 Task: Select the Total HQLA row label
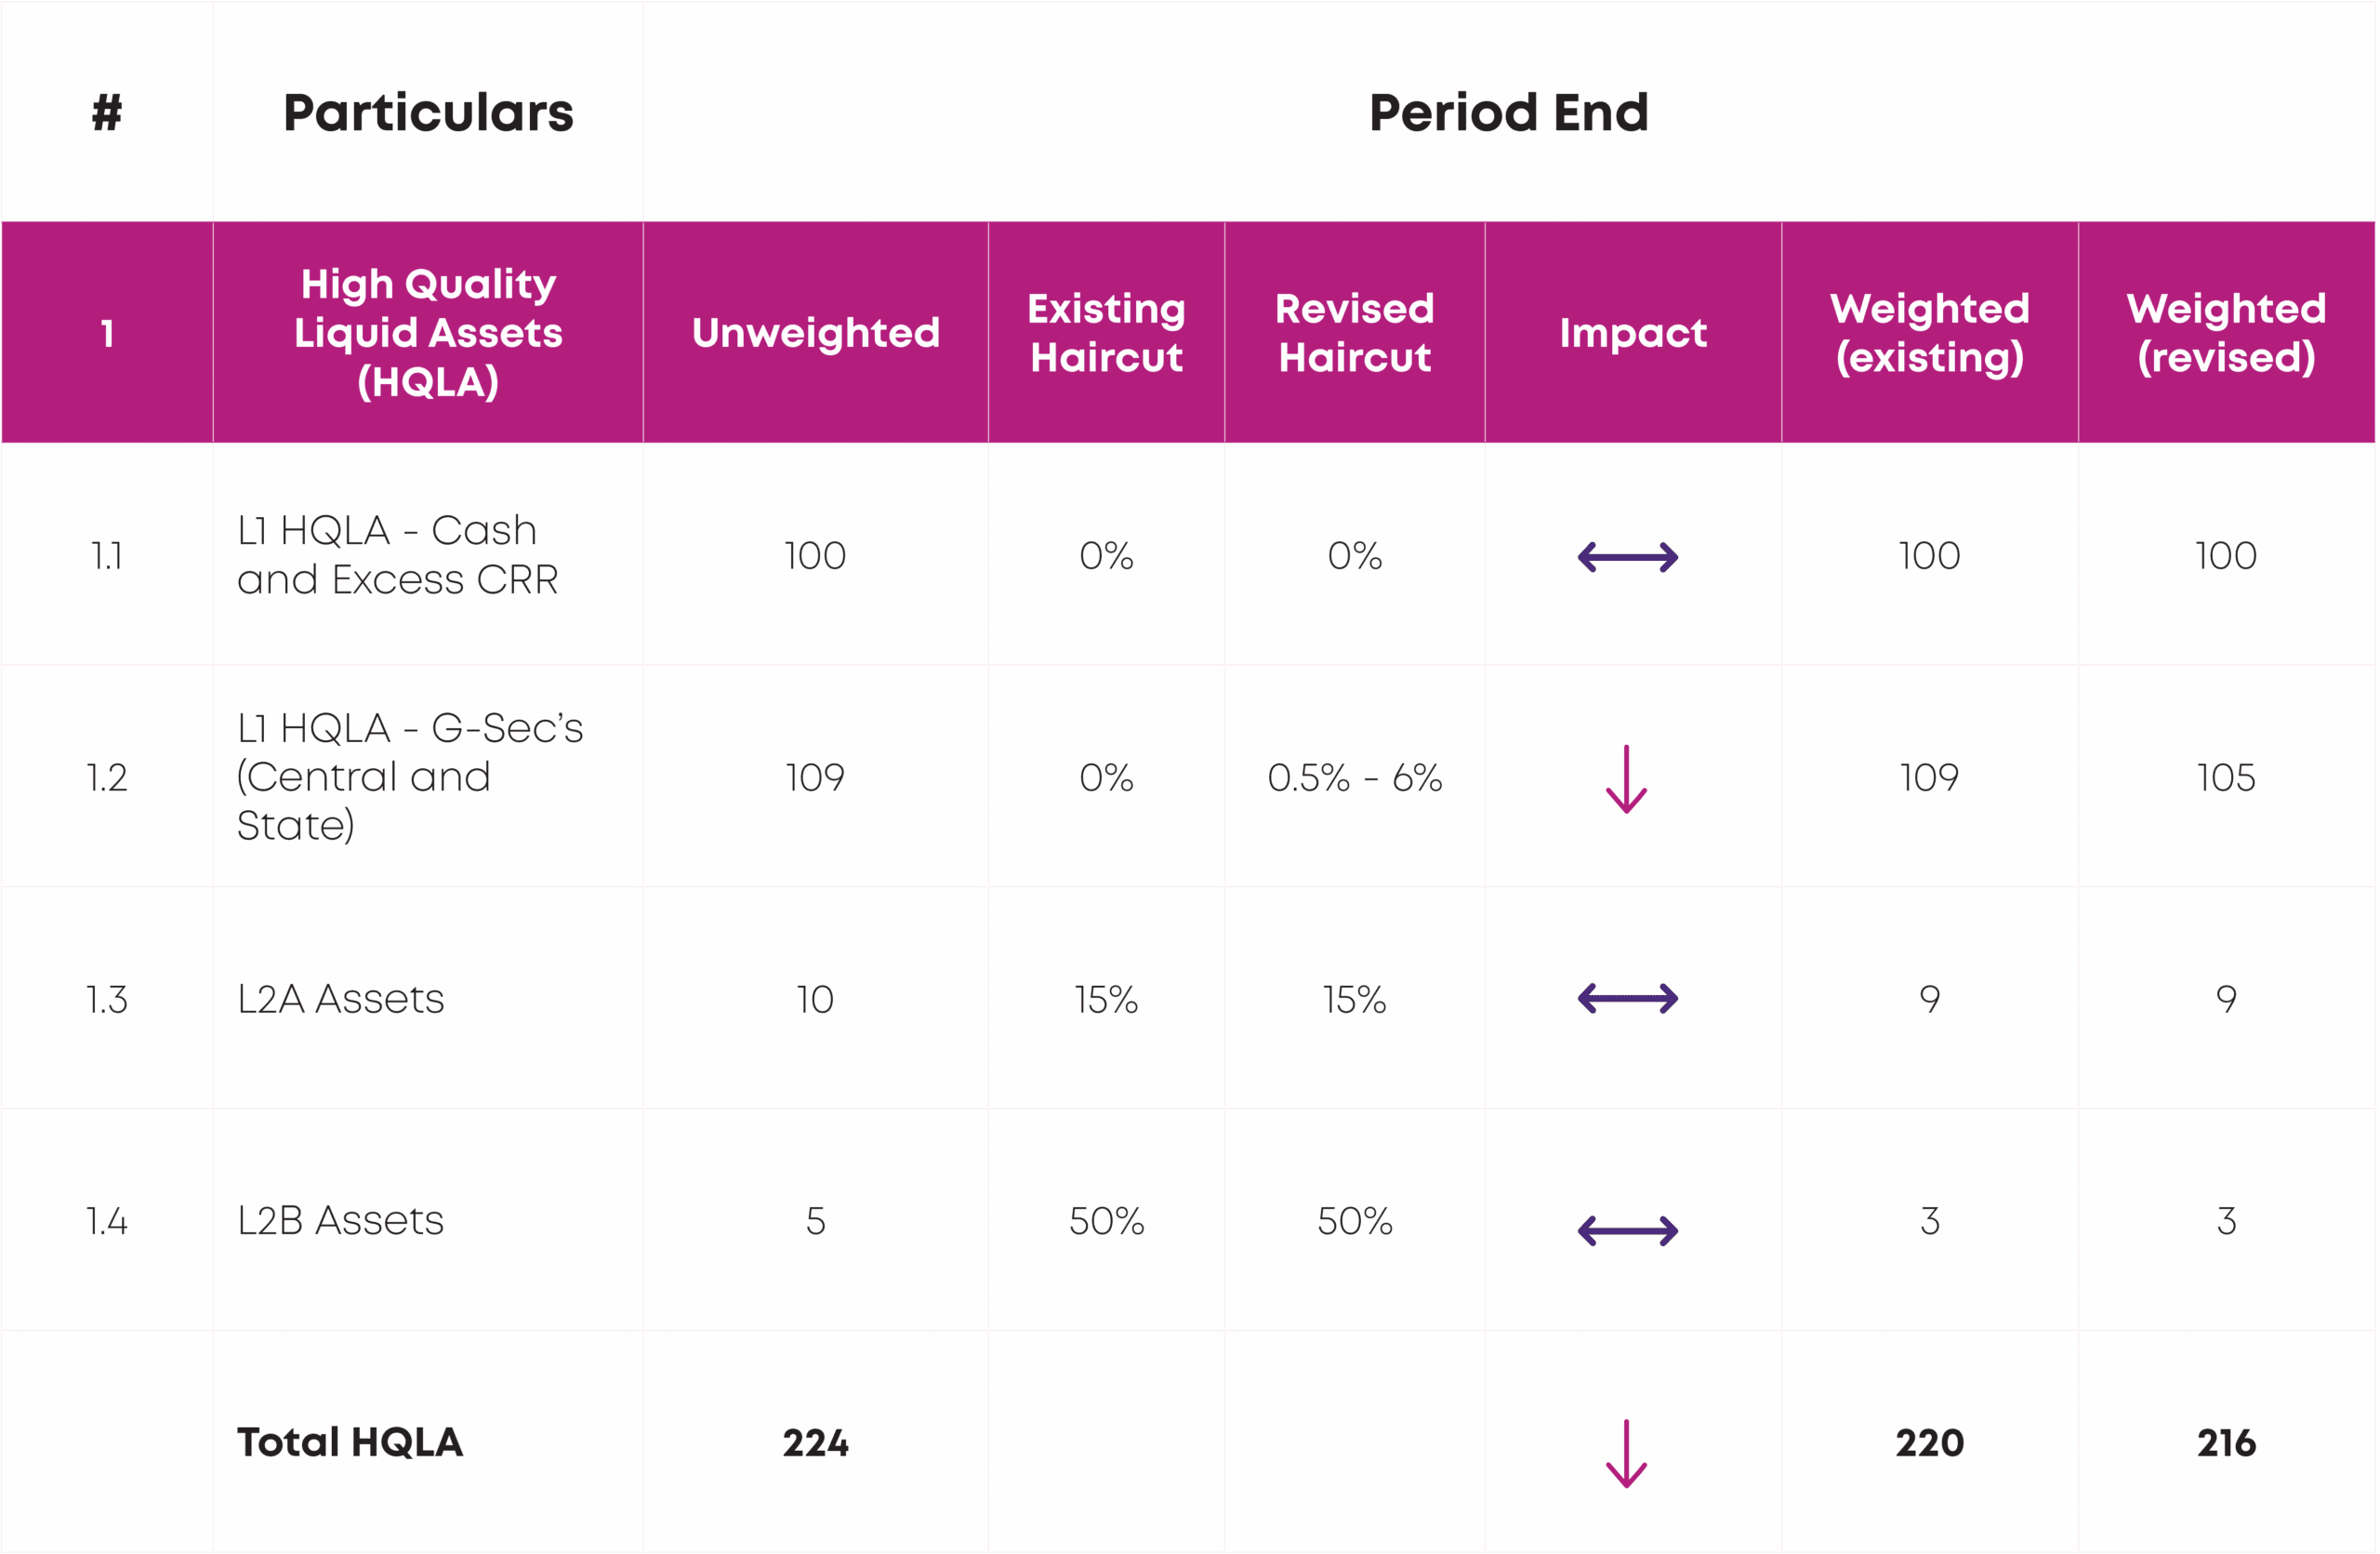pos(349,1442)
